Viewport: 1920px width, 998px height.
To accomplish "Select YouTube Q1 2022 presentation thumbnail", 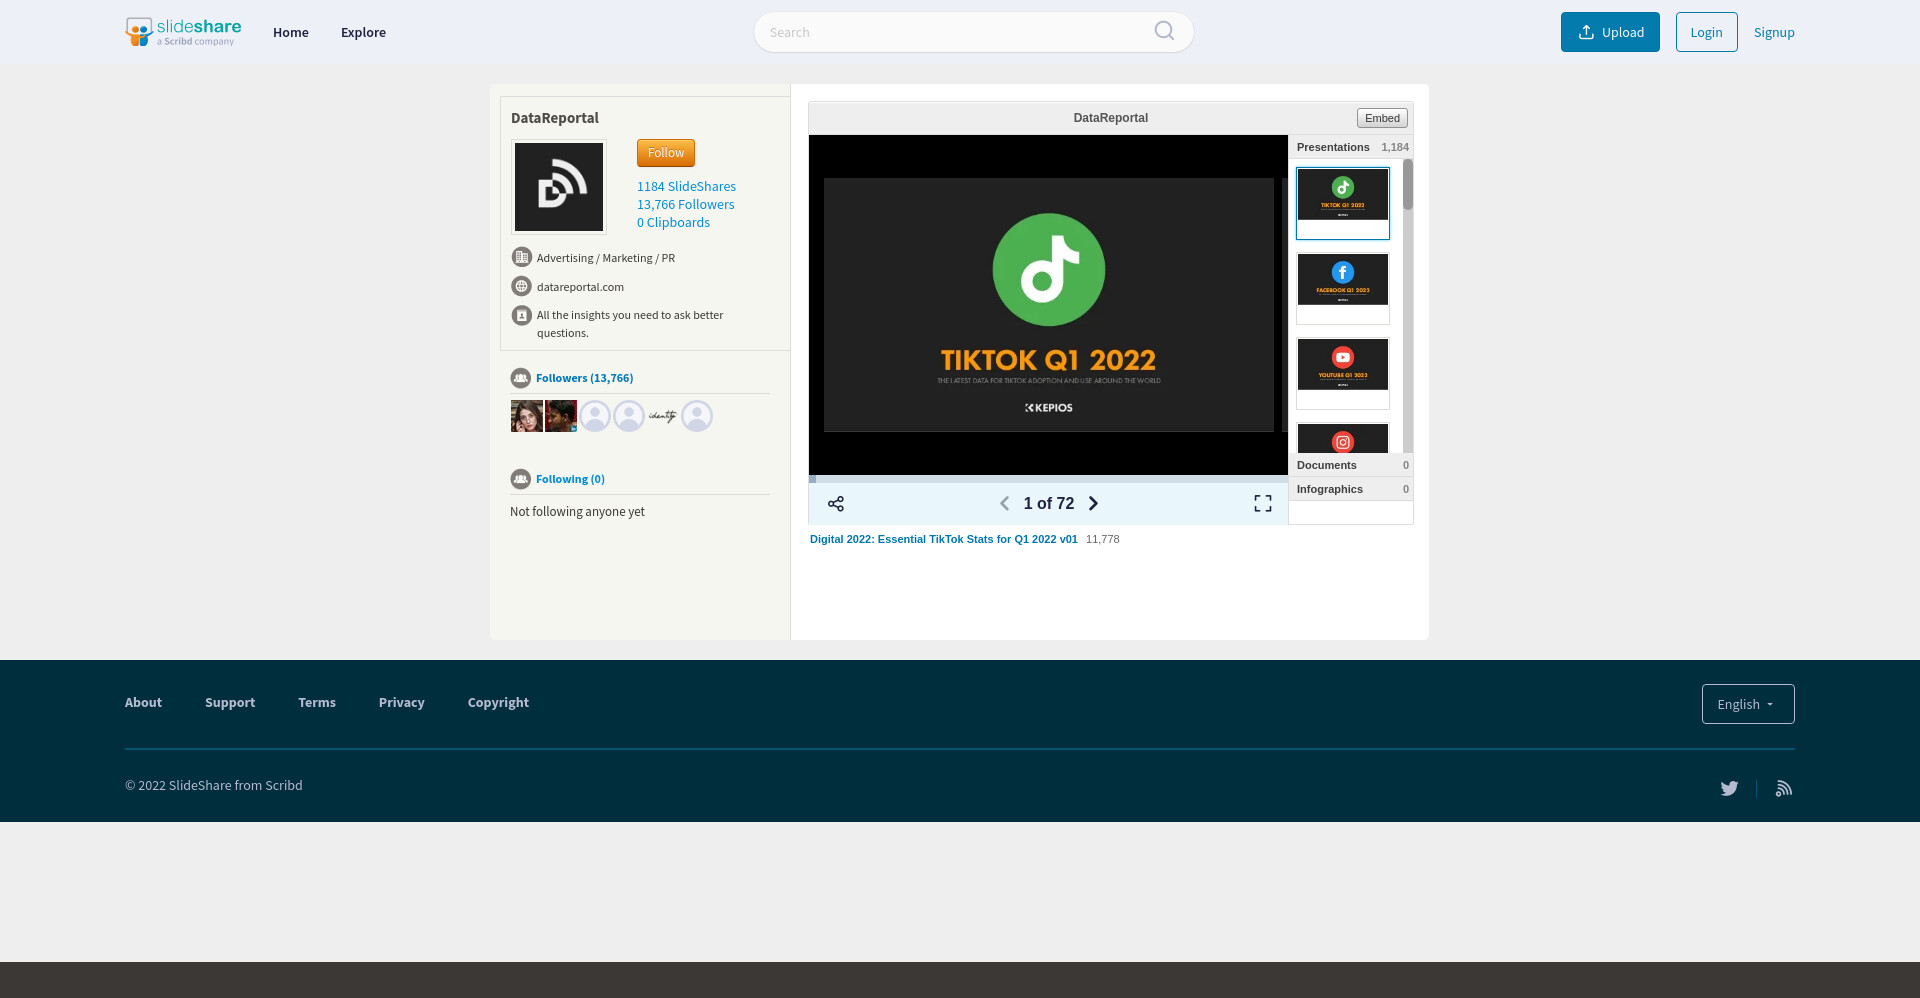I will 1343,373.
